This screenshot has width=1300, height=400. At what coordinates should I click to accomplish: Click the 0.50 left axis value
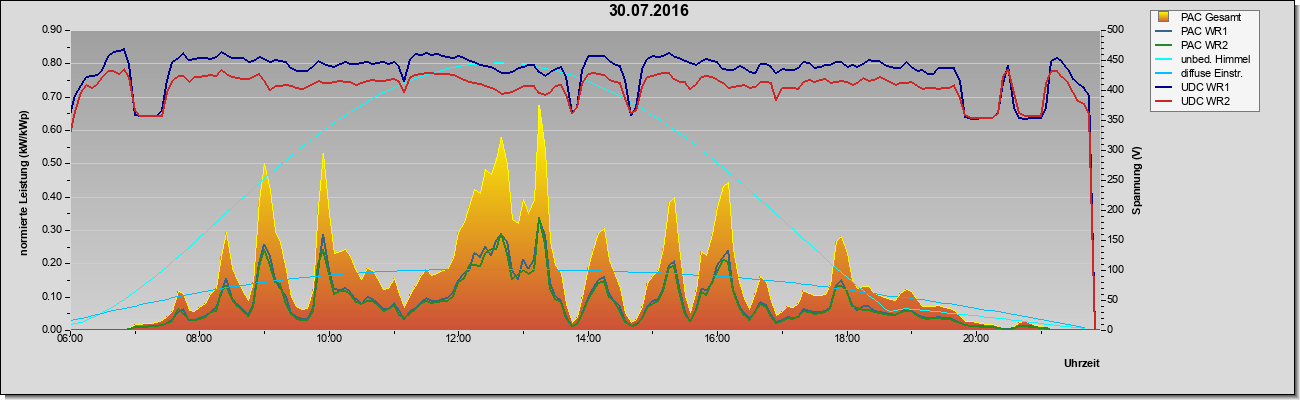[52, 163]
